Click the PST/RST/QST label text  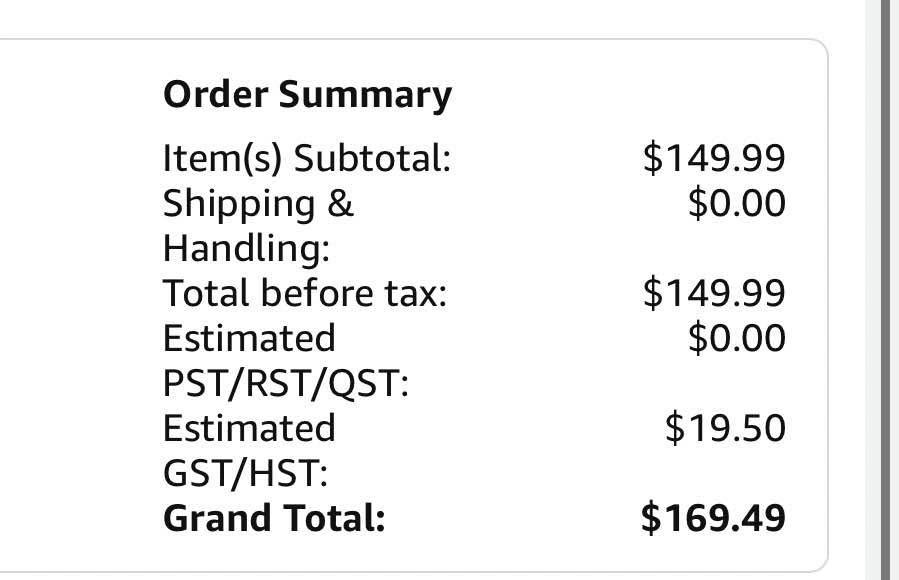(x=286, y=383)
